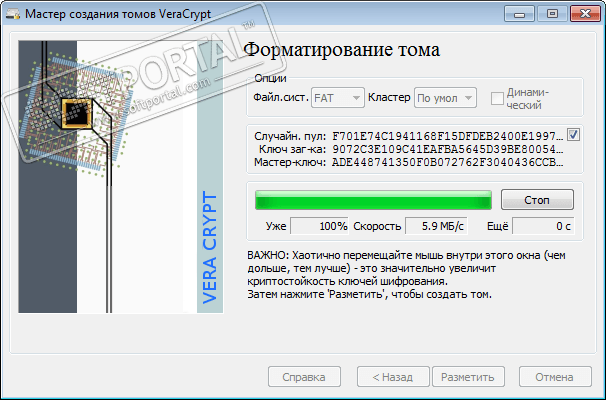Screen dimensions: 606x400
Task: Minimize the VeraCrypt wizard window
Action: point(519,14)
